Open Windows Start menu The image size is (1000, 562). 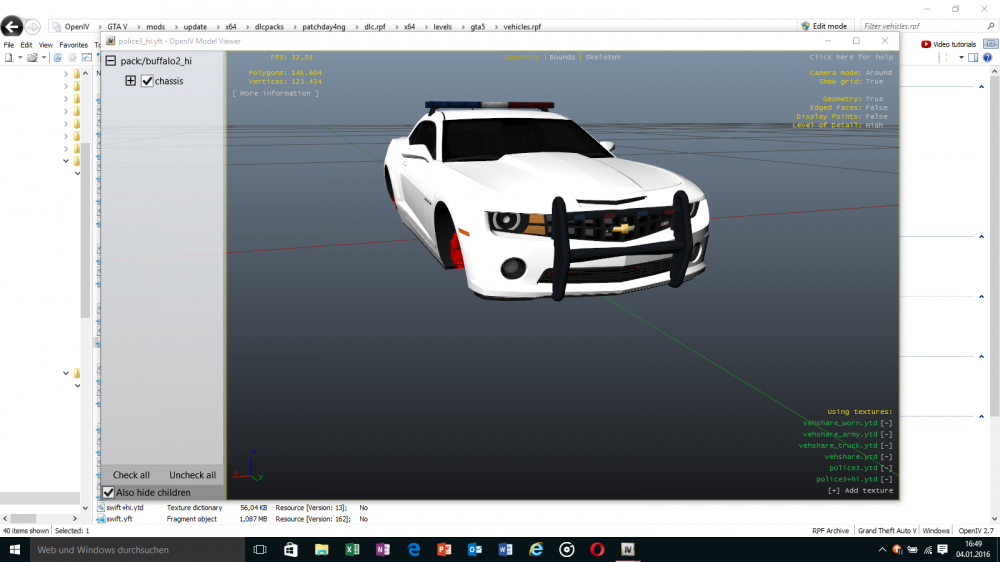coord(15,549)
